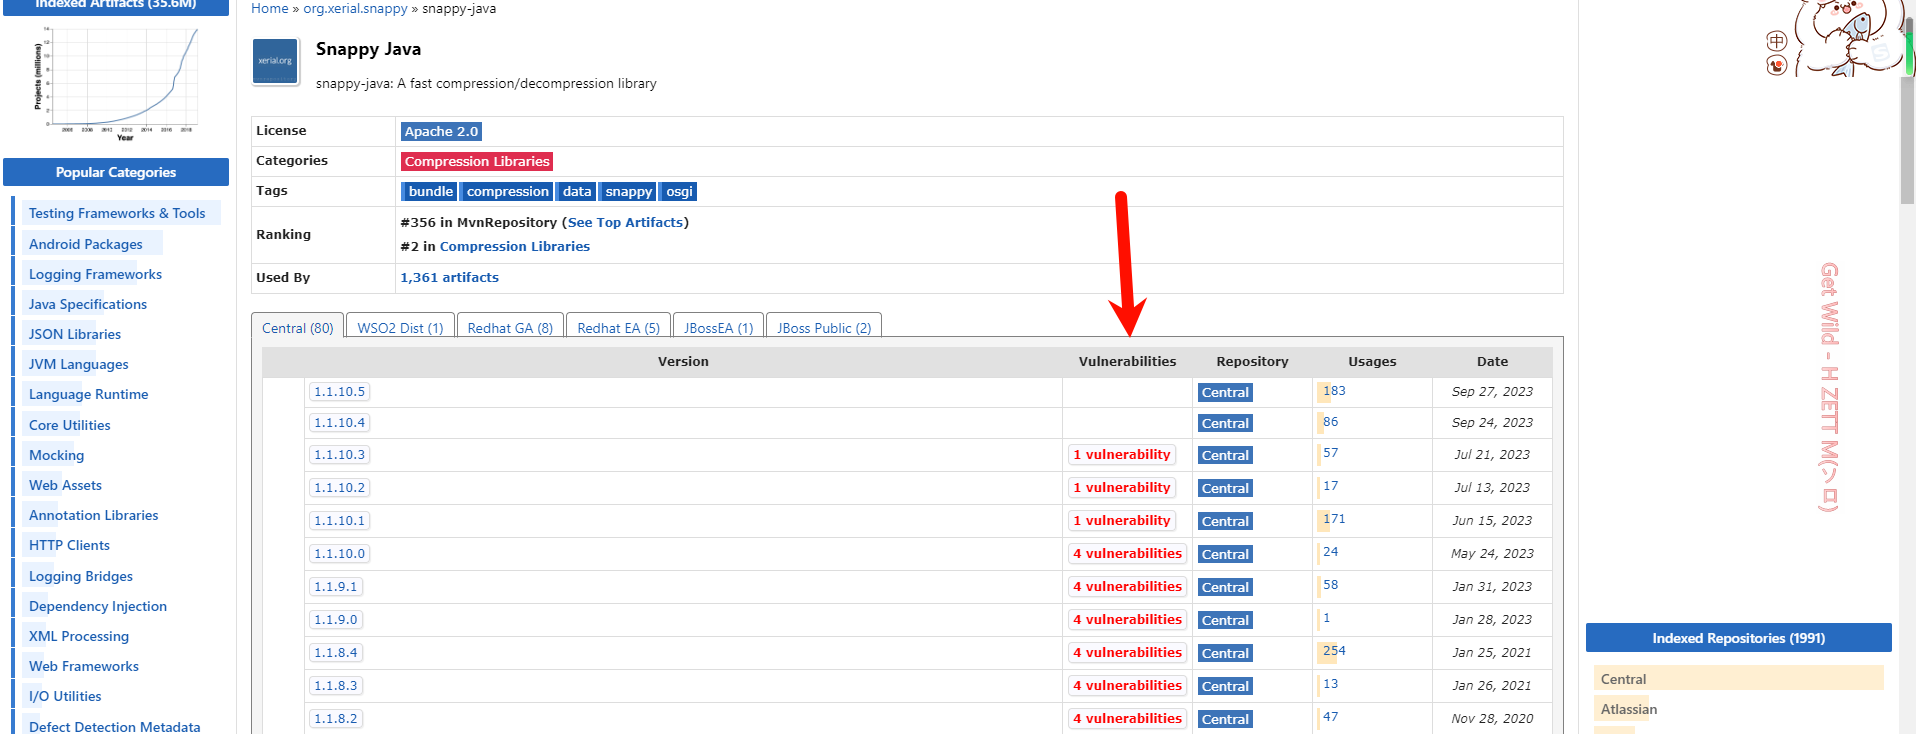Open version 1.1.10.3

pyautogui.click(x=339, y=454)
